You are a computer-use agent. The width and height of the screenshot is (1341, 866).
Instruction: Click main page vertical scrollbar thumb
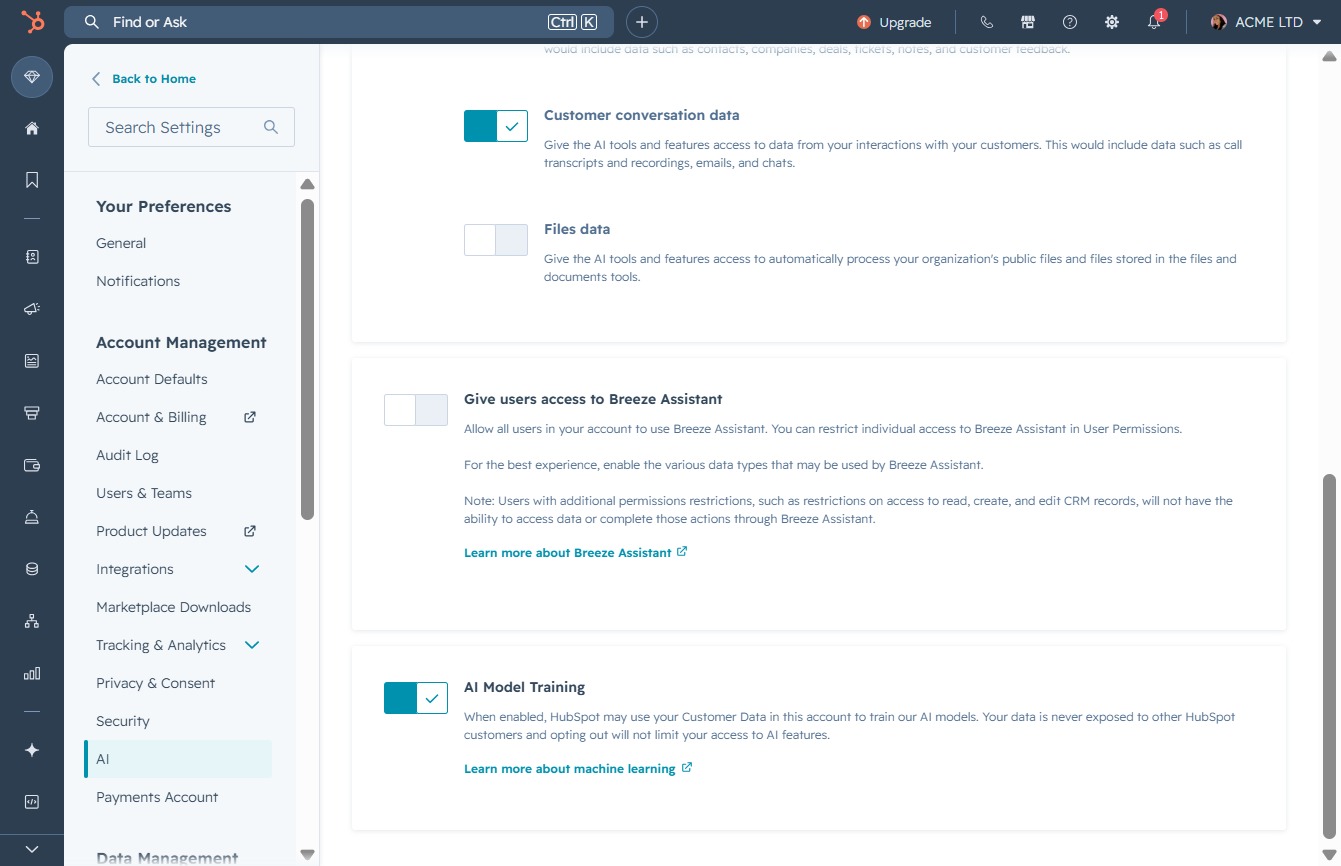[x=1329, y=656]
